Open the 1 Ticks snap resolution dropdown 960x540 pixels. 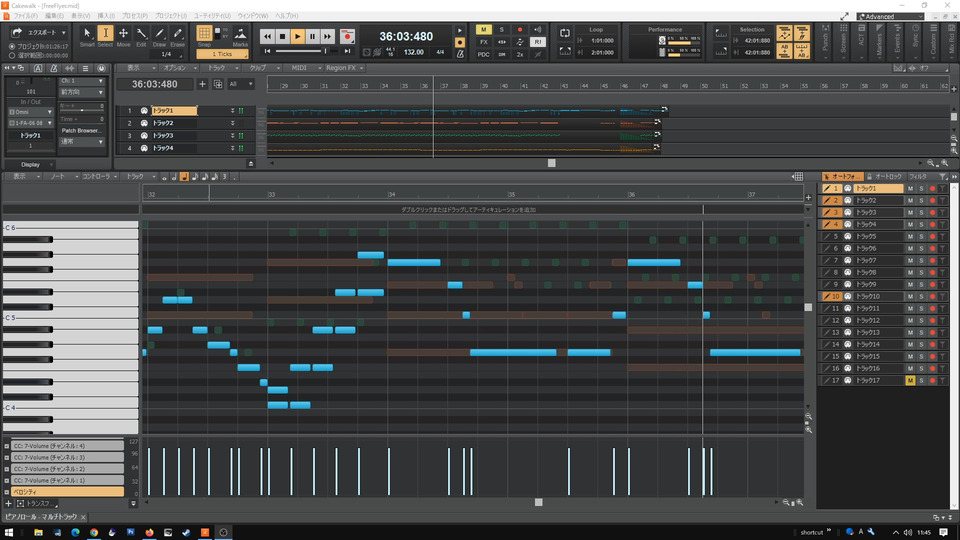(222, 54)
